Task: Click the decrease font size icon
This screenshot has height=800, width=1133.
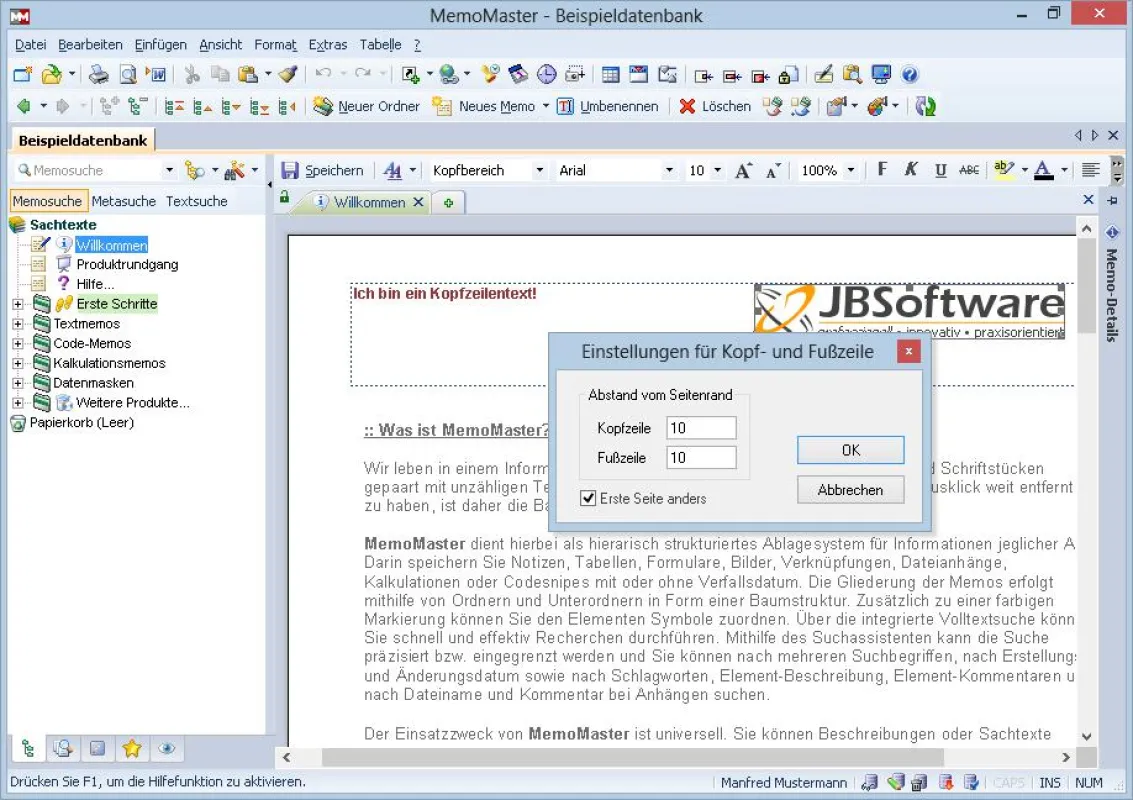Action: 772,171
